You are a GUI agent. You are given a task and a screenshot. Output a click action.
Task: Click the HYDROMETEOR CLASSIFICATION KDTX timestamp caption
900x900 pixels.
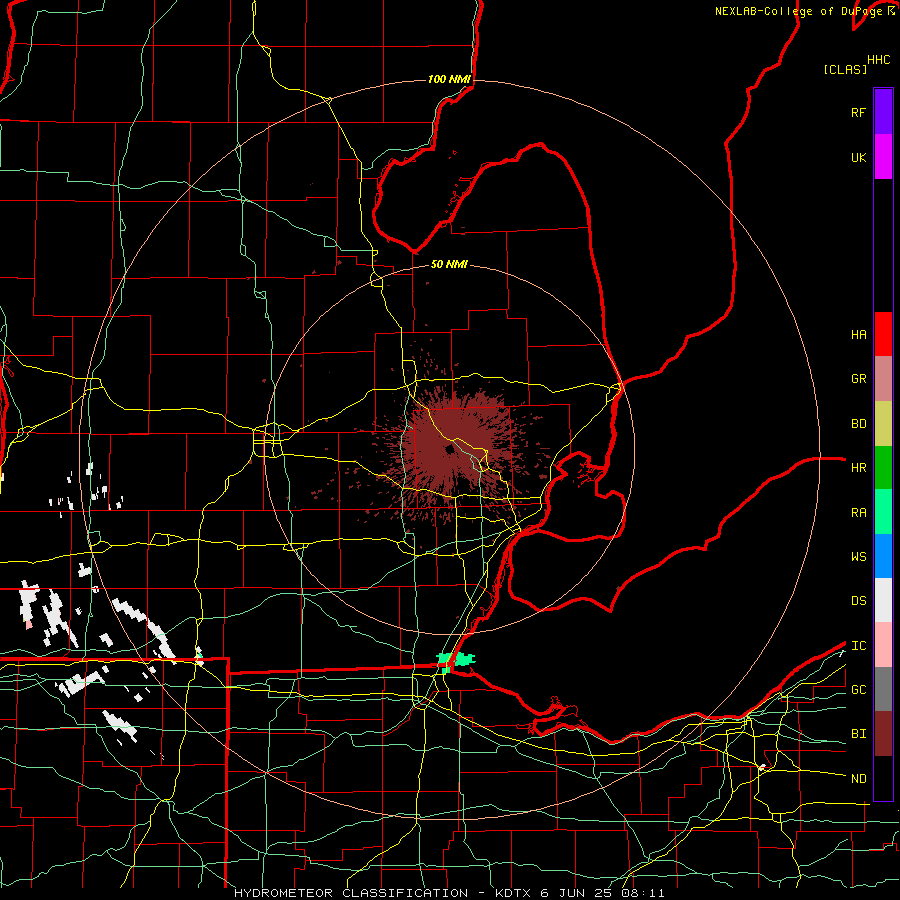click(x=449, y=893)
